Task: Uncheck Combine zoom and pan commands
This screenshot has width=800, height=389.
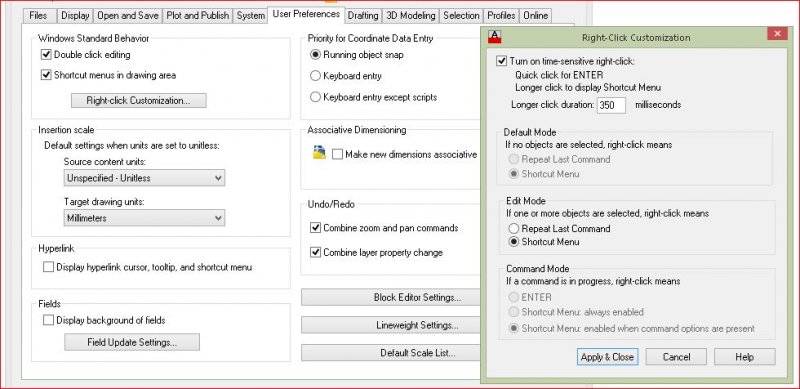Action: (x=315, y=228)
